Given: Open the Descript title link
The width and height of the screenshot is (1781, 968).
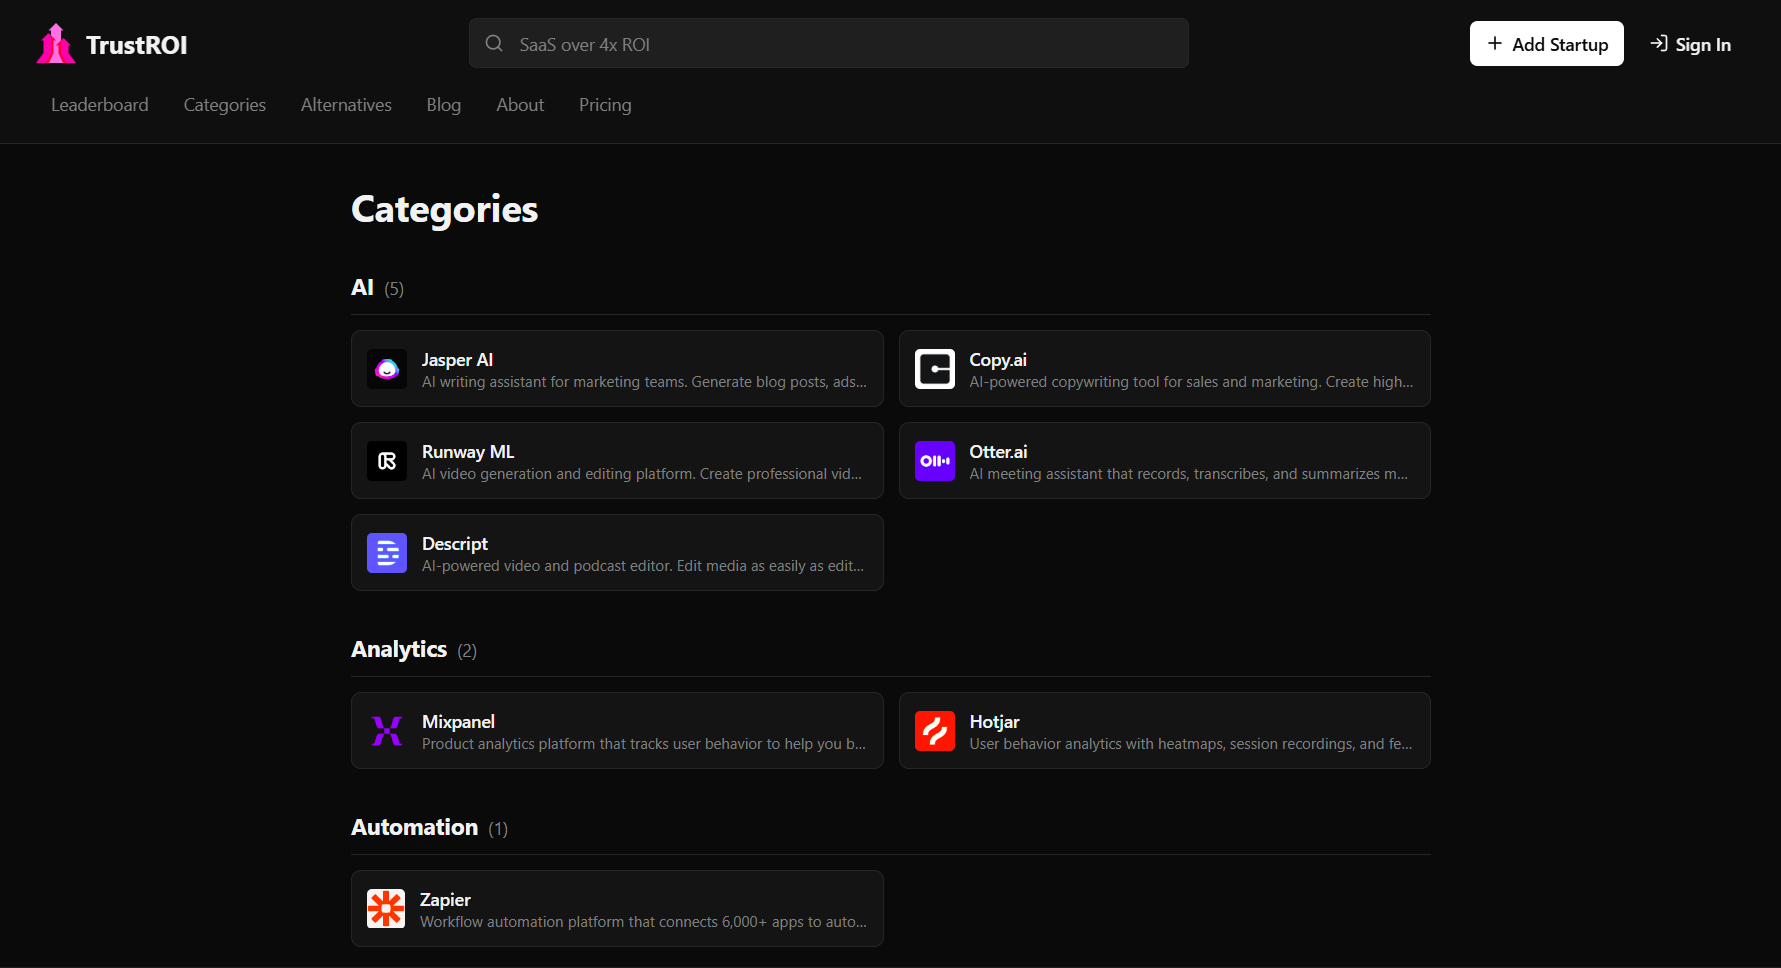Looking at the screenshot, I should pyautogui.click(x=455, y=544).
